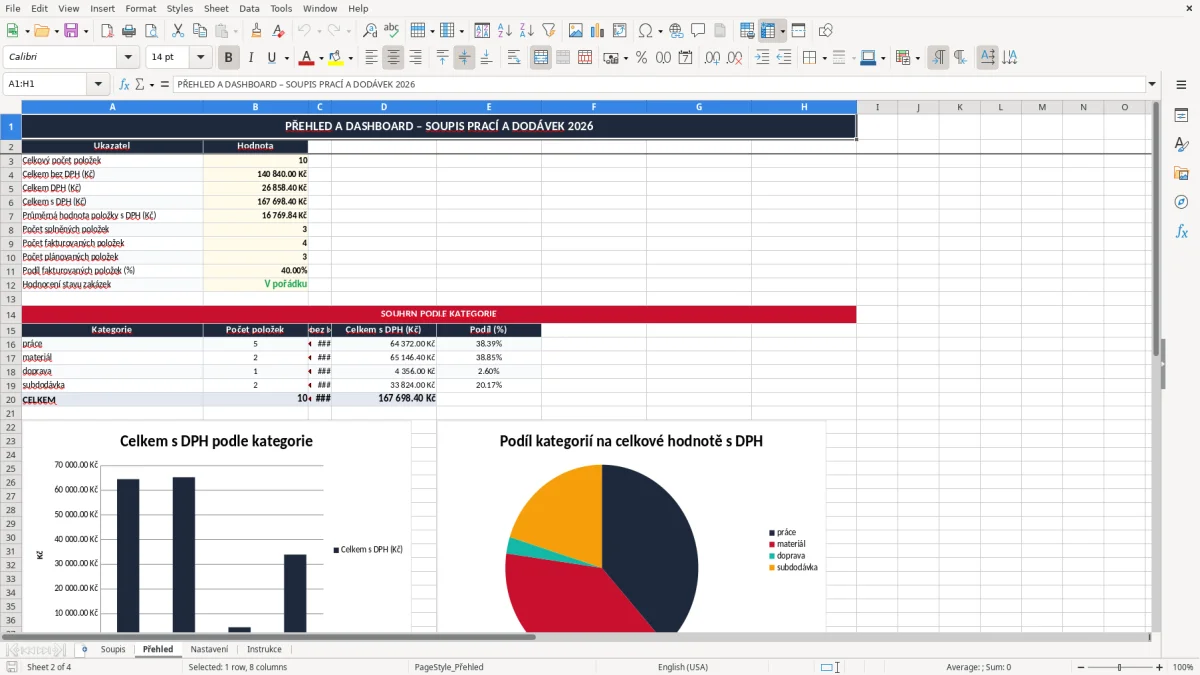Click column D header
This screenshot has width=1200, height=675.
(384, 107)
